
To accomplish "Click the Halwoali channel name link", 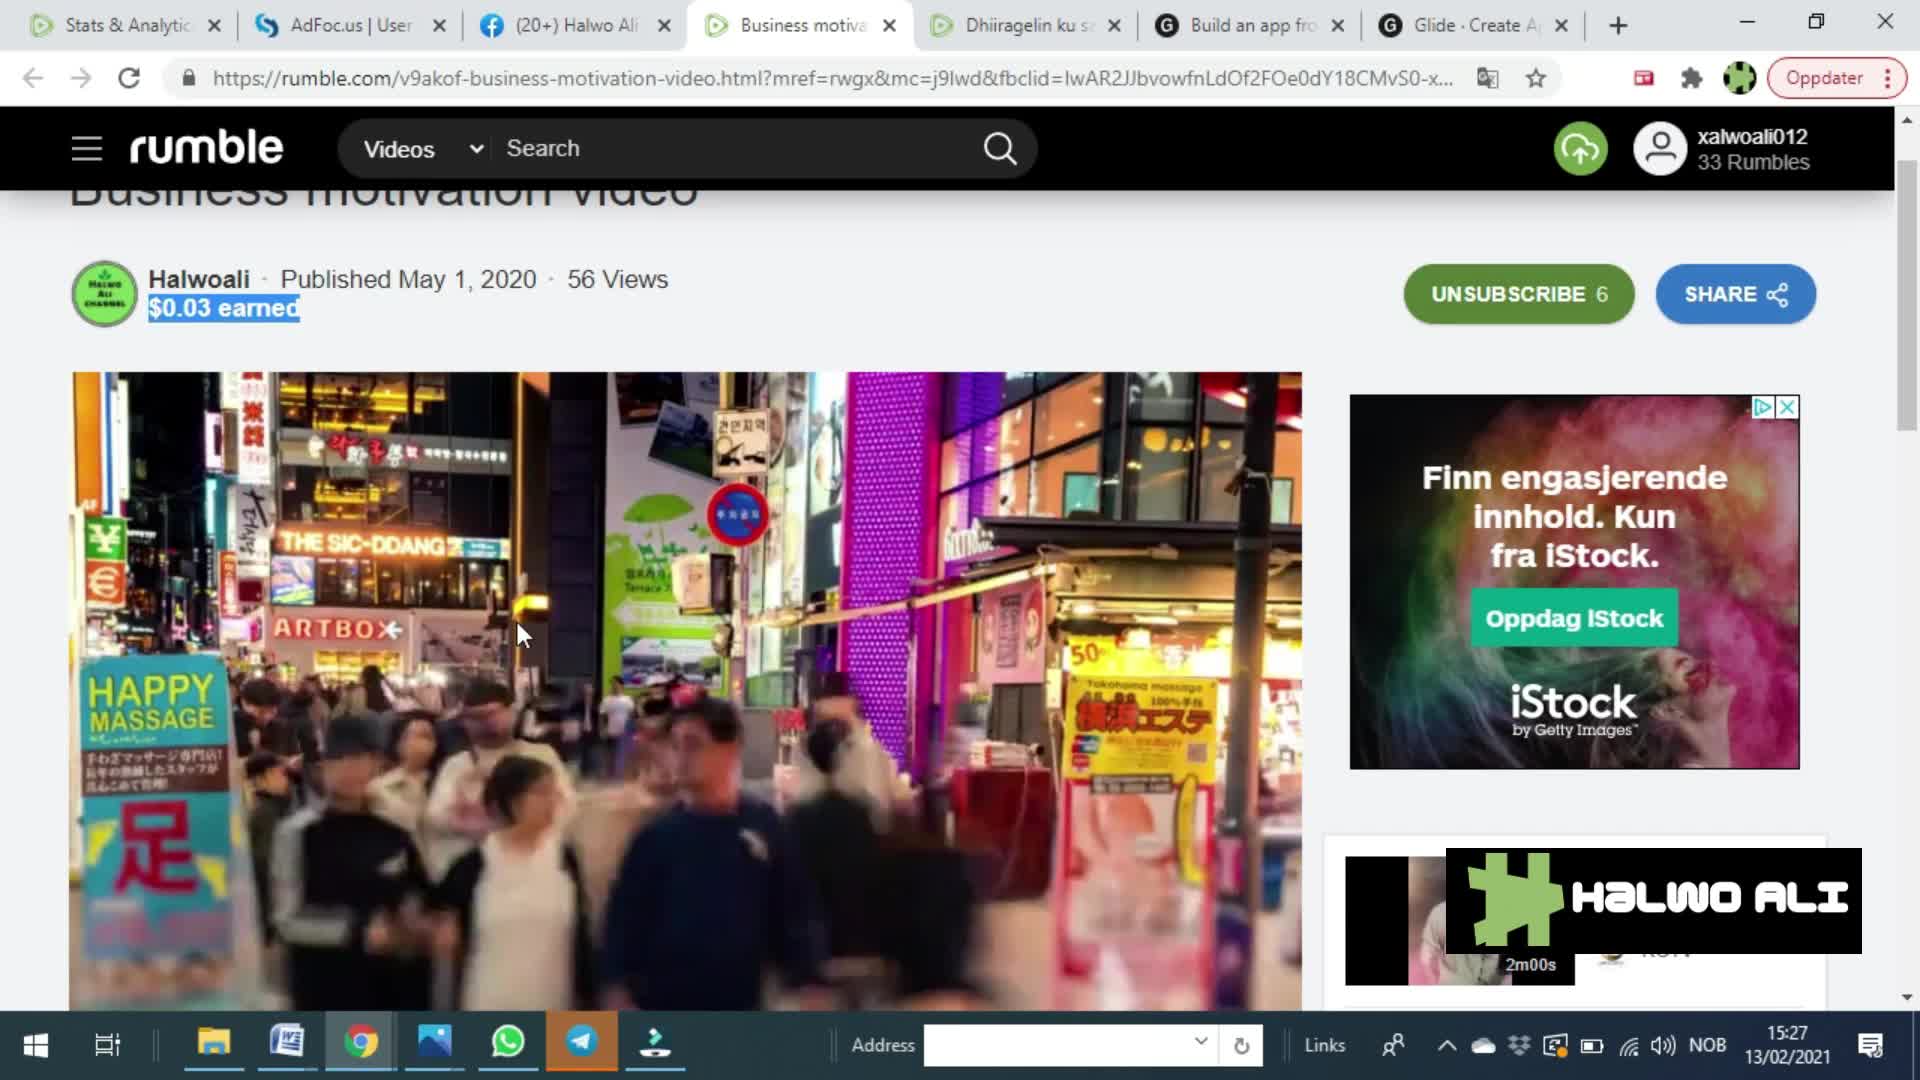I will point(199,279).
